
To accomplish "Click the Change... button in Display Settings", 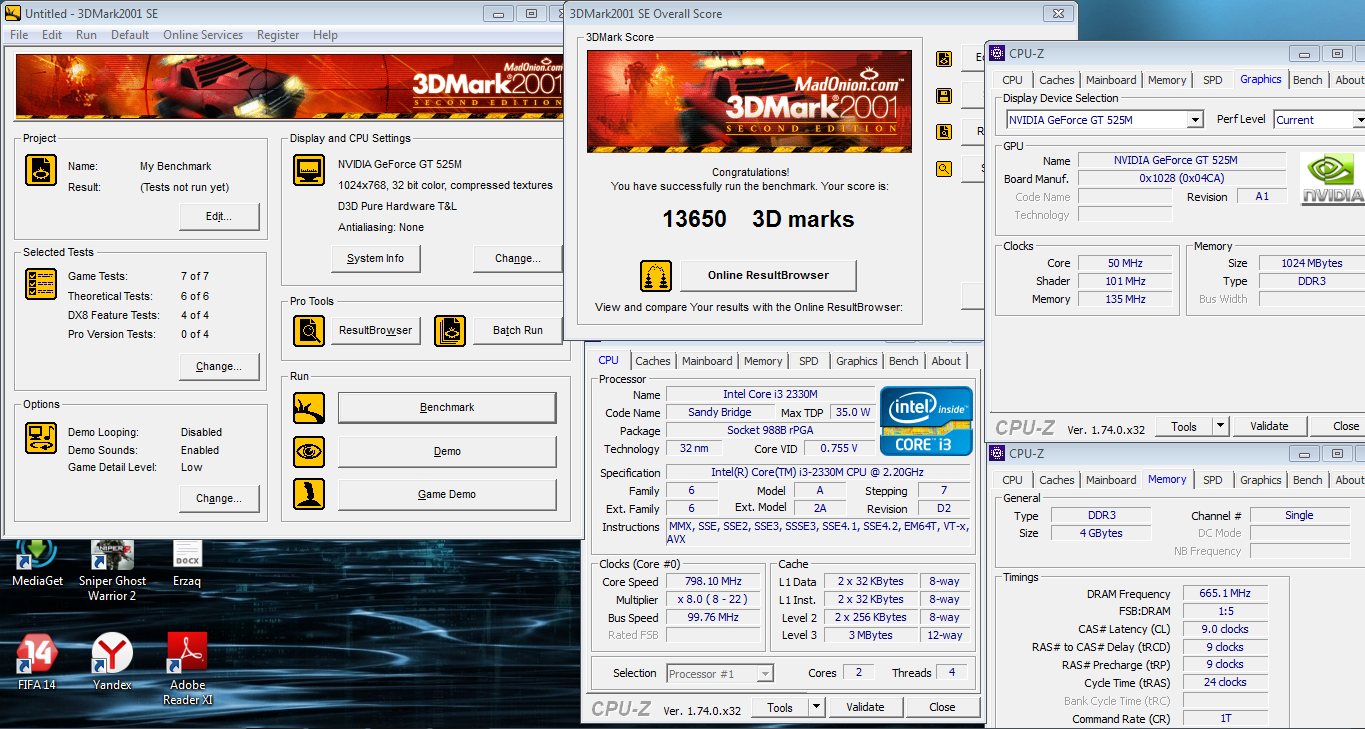I will coord(518,259).
